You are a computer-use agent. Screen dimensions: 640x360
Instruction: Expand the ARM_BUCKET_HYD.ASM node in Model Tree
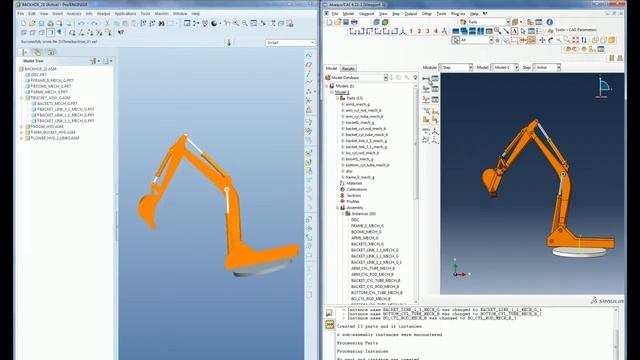(x=22, y=132)
